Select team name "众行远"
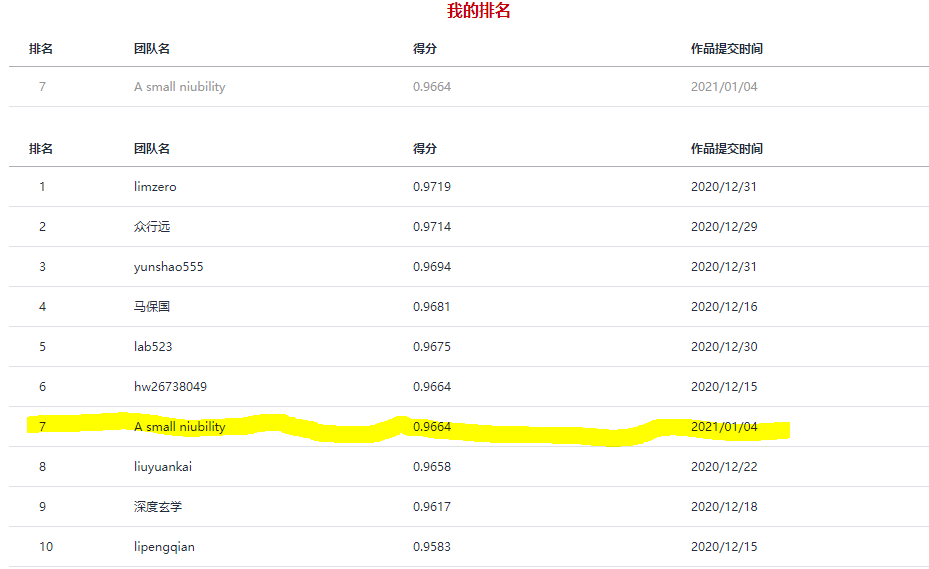The width and height of the screenshot is (929, 569). coord(152,226)
